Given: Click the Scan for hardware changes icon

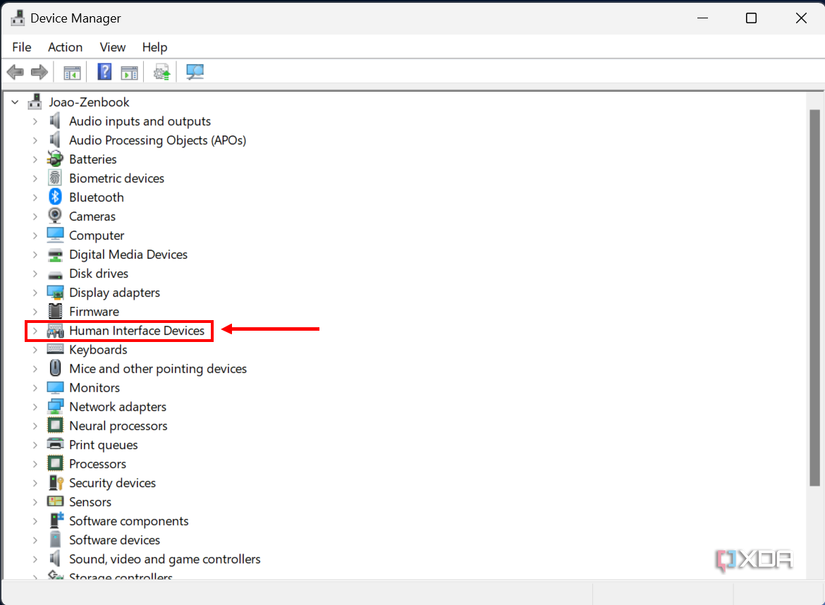Looking at the screenshot, I should tap(193, 71).
